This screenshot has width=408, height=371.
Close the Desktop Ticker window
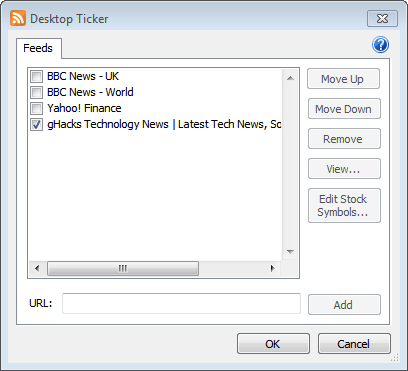[382, 19]
